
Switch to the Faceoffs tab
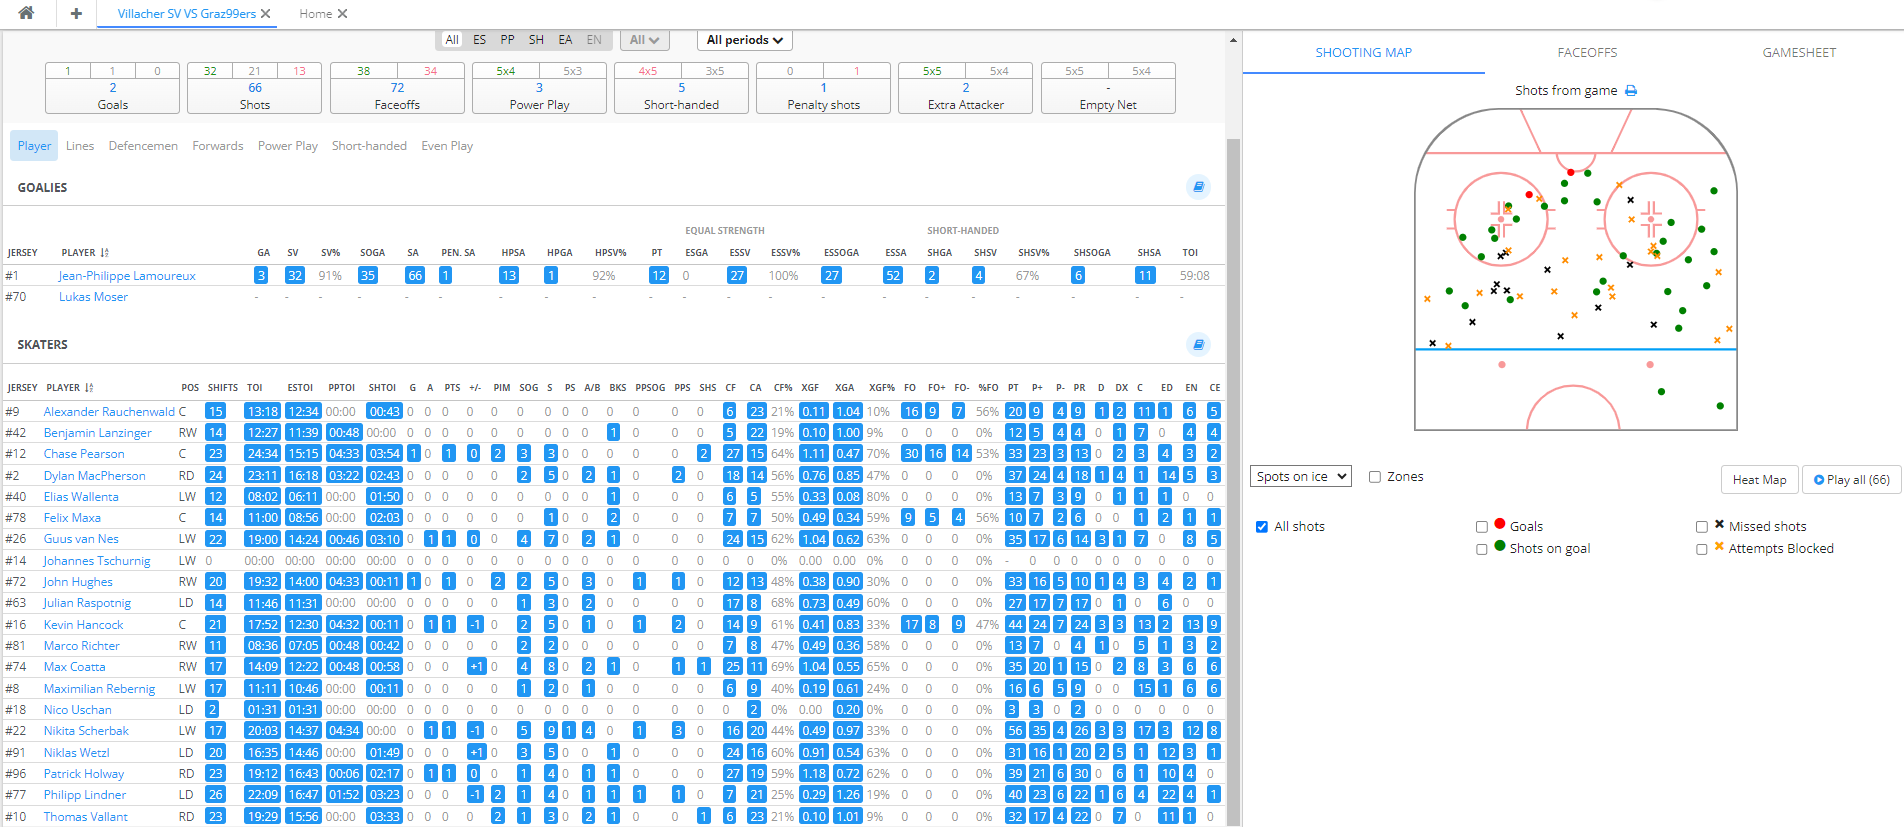point(1586,53)
